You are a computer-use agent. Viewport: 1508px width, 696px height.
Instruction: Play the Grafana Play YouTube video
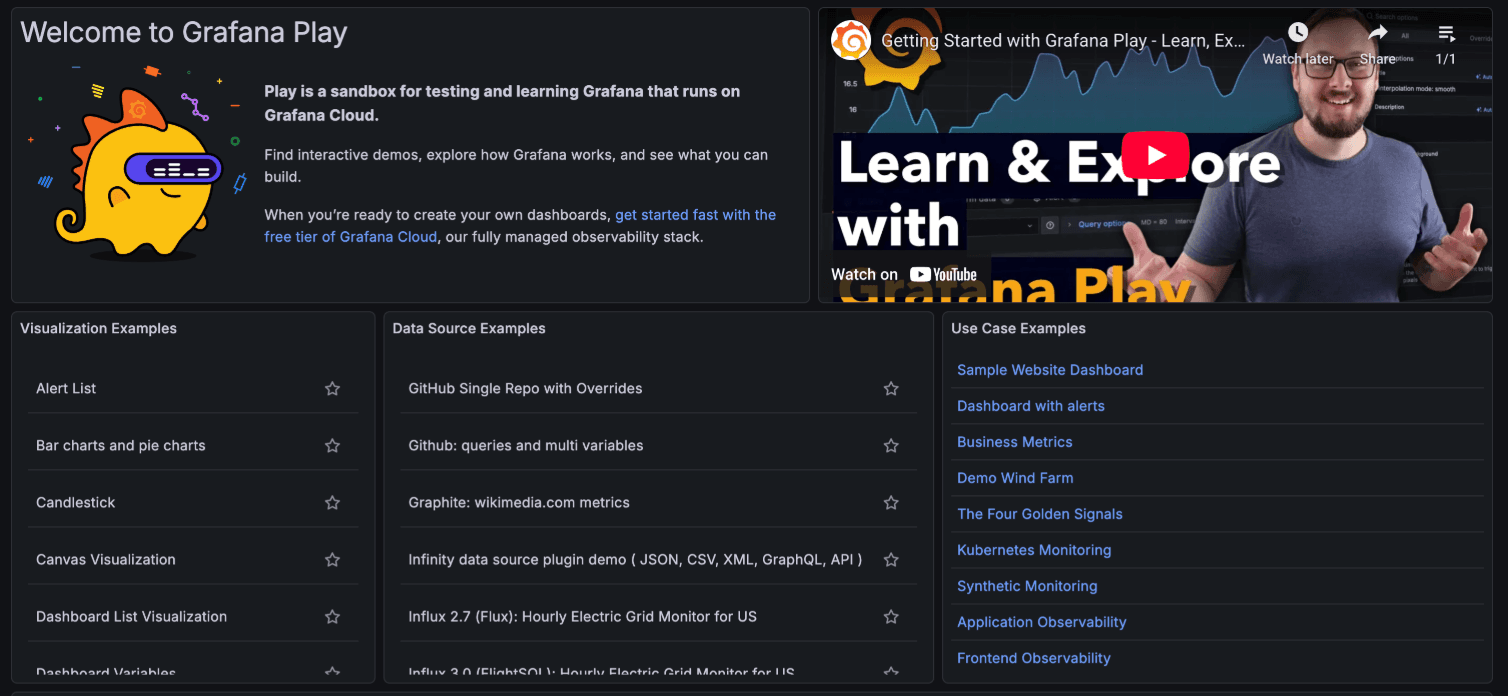pos(1155,155)
